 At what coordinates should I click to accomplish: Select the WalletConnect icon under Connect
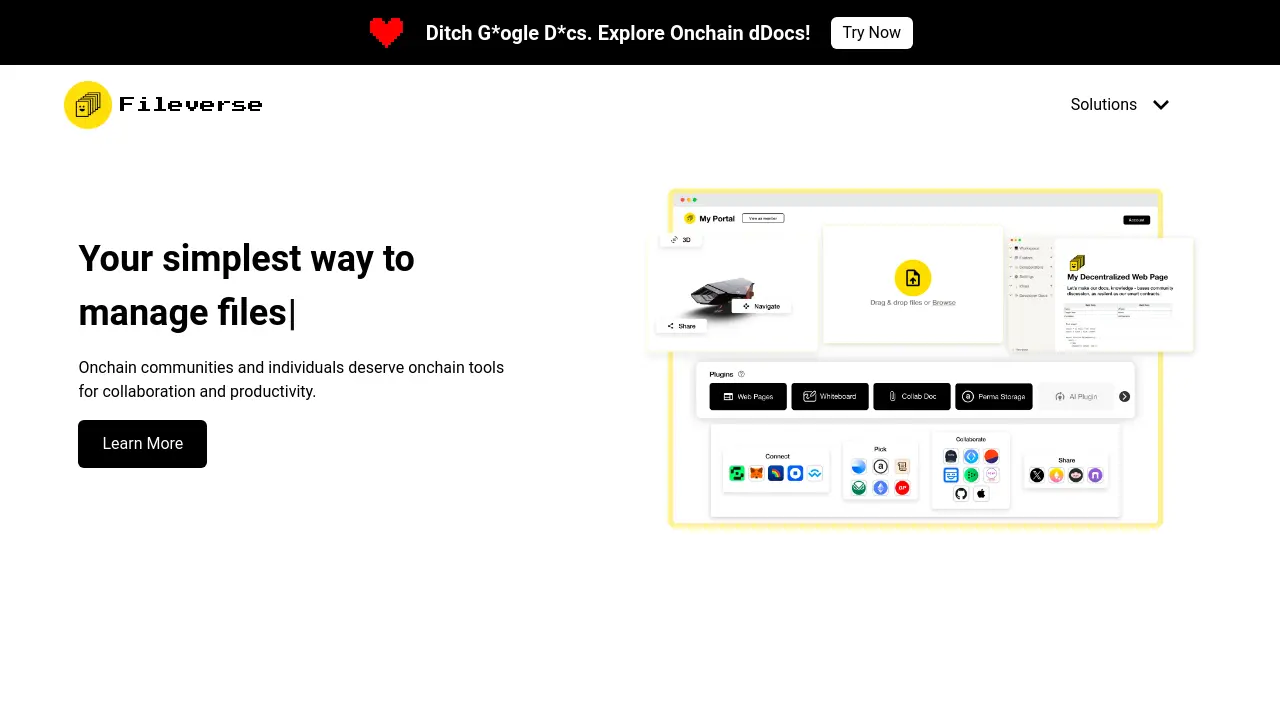815,474
